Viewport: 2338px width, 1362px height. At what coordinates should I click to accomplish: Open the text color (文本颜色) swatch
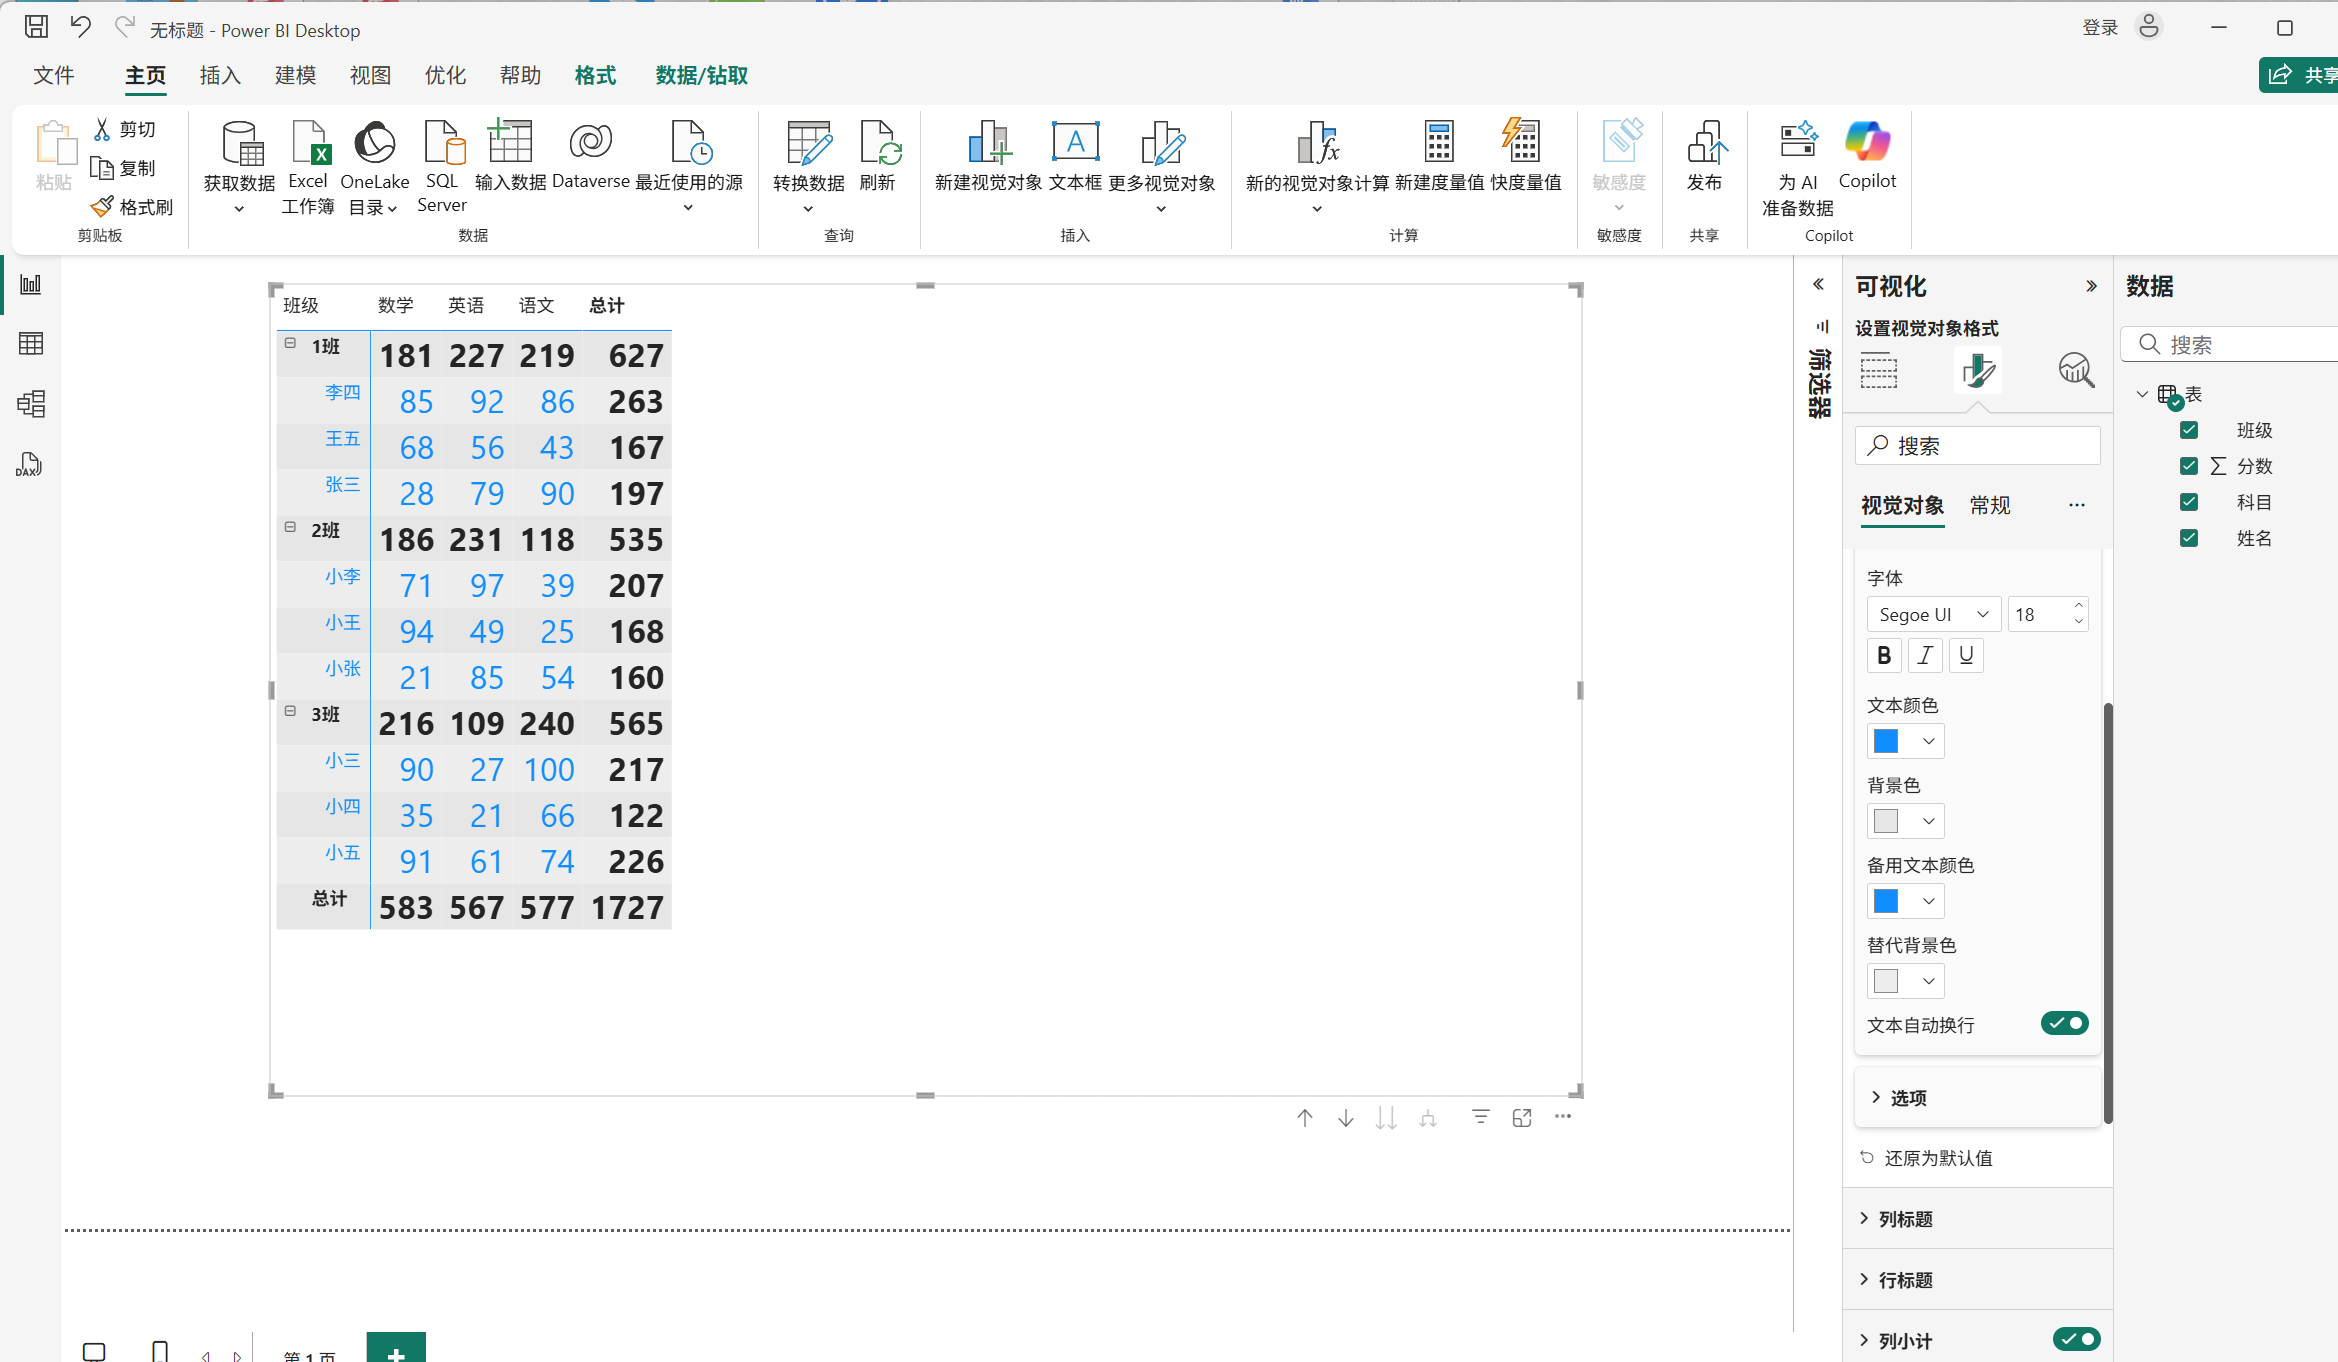click(x=1904, y=741)
